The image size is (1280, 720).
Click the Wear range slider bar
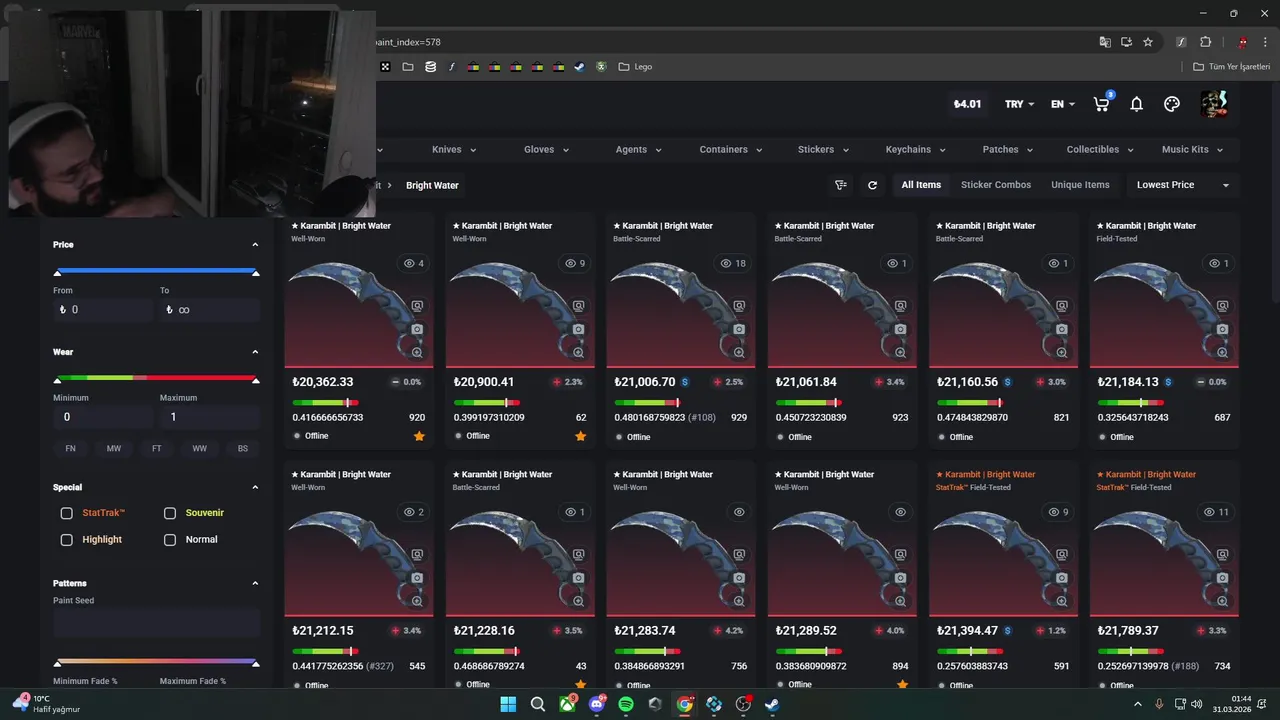pyautogui.click(x=156, y=378)
